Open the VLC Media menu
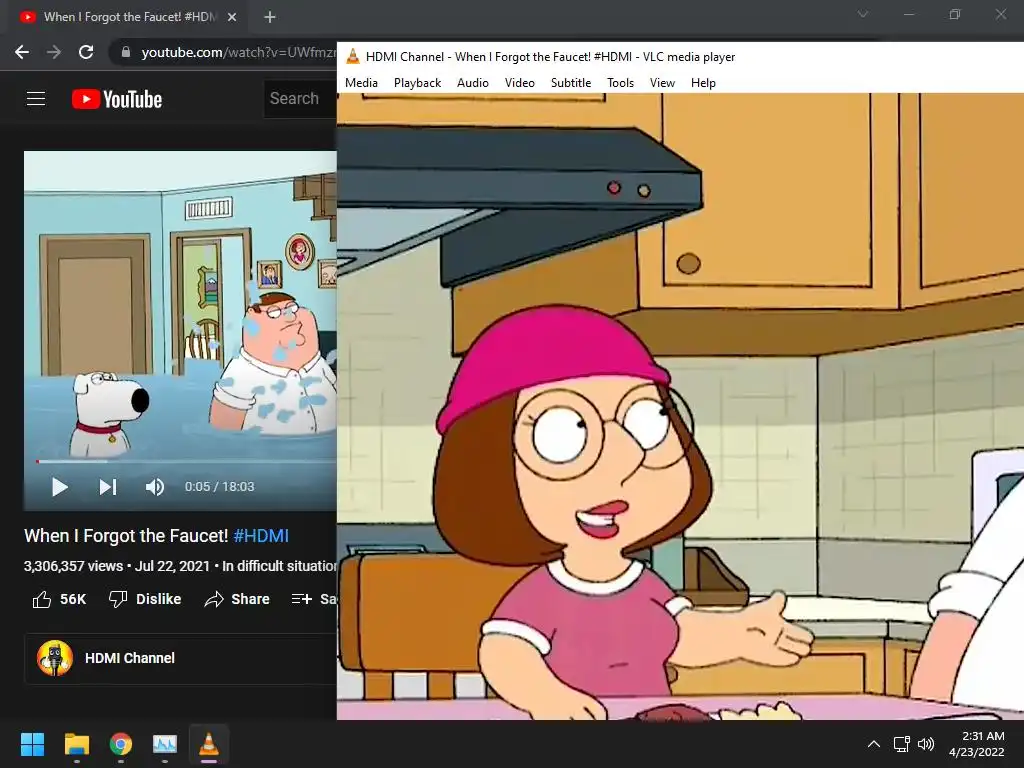This screenshot has height=768, width=1024. (361, 83)
